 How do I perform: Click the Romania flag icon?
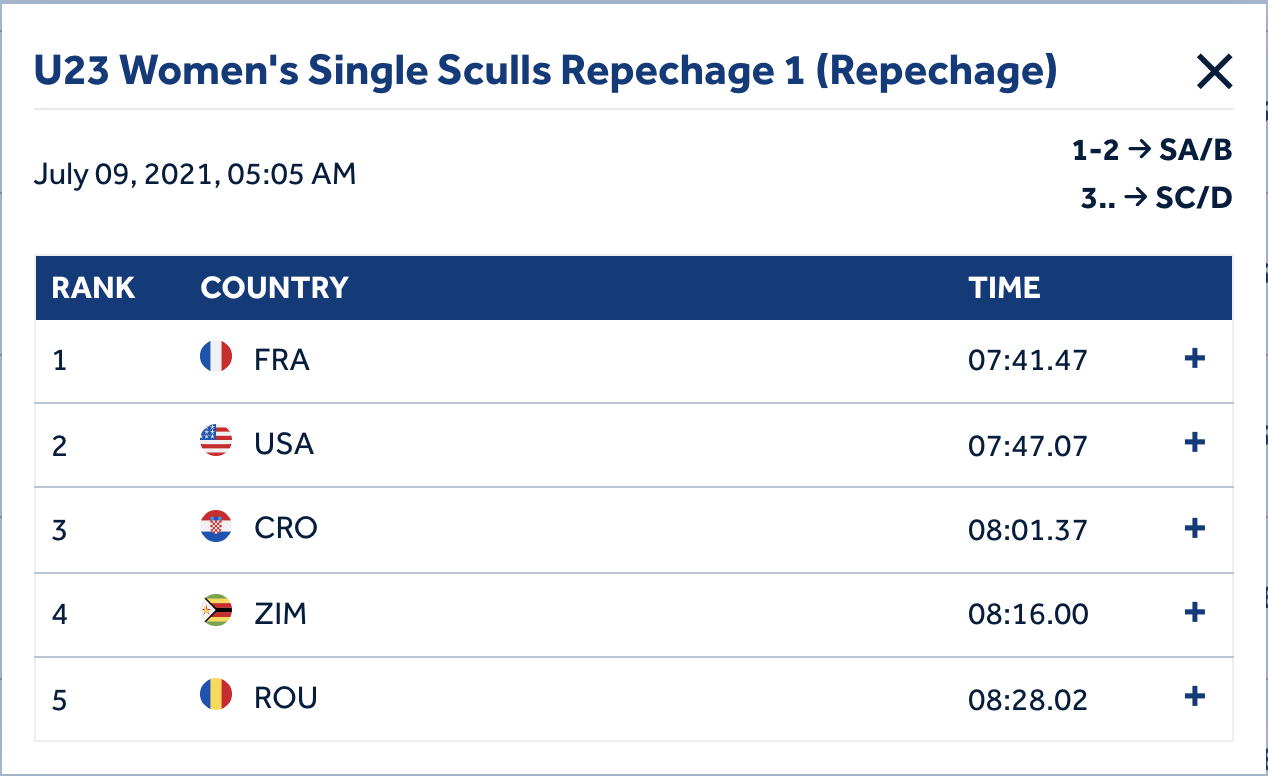click(216, 695)
